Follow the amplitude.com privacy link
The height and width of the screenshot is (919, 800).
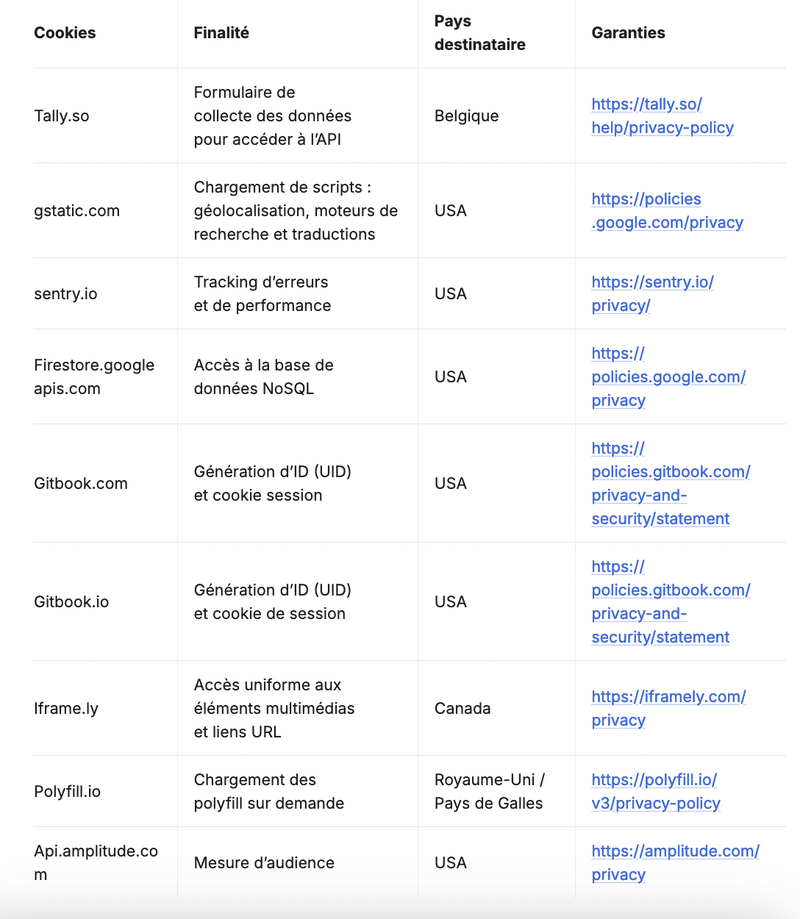click(x=675, y=862)
